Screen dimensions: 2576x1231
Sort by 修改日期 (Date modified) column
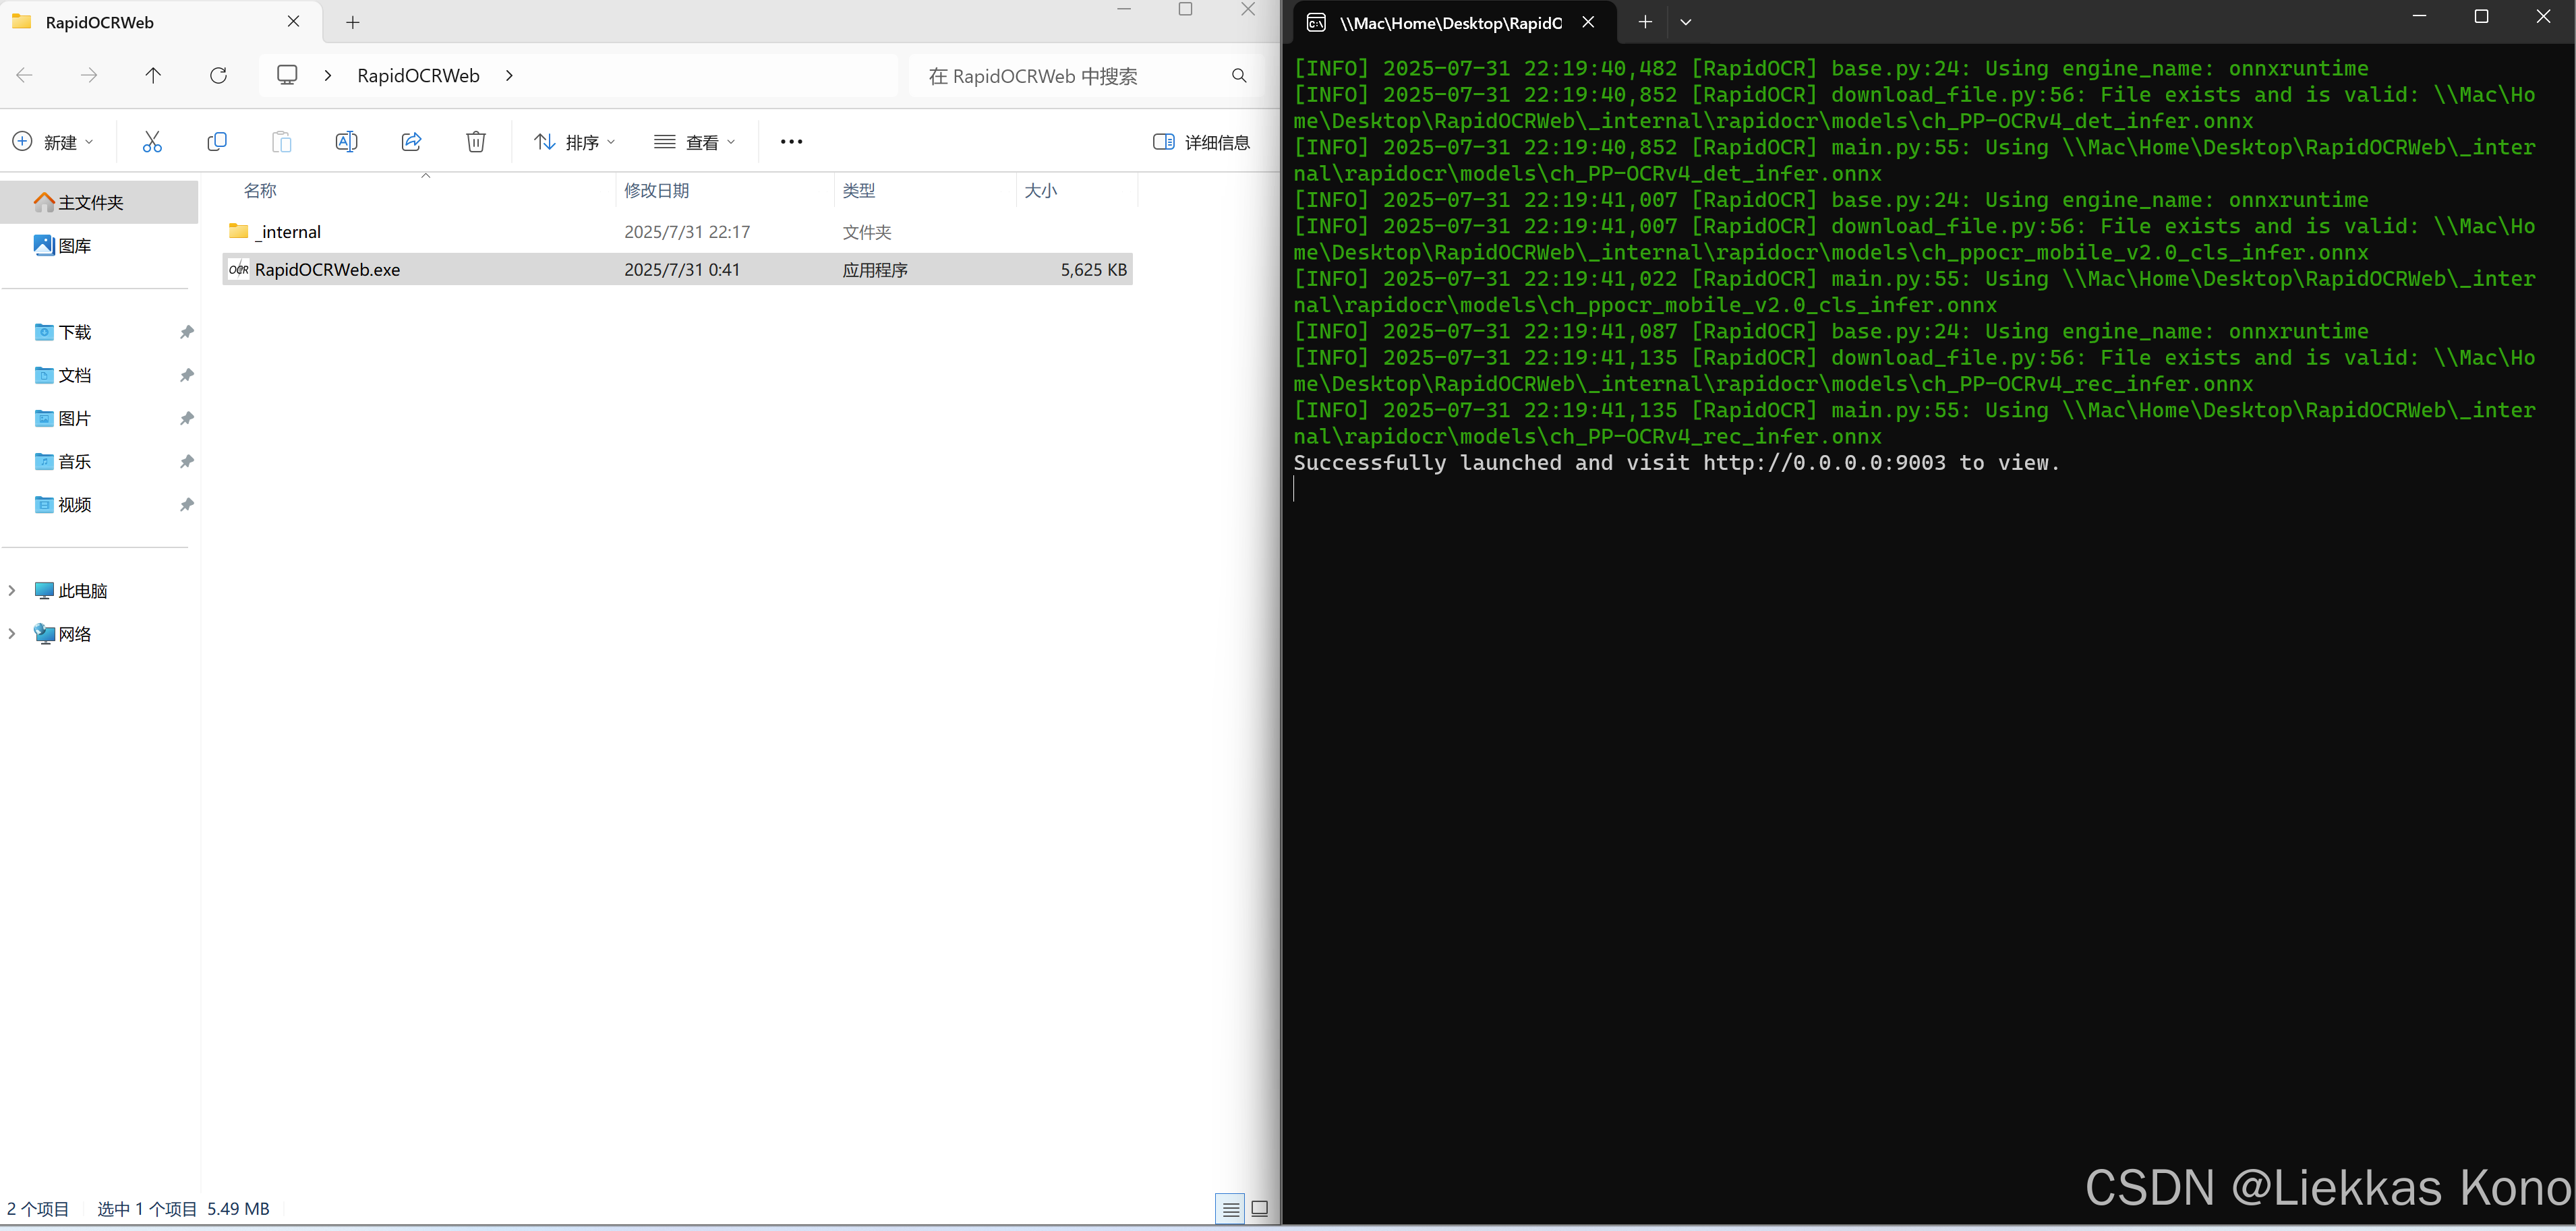(x=657, y=190)
